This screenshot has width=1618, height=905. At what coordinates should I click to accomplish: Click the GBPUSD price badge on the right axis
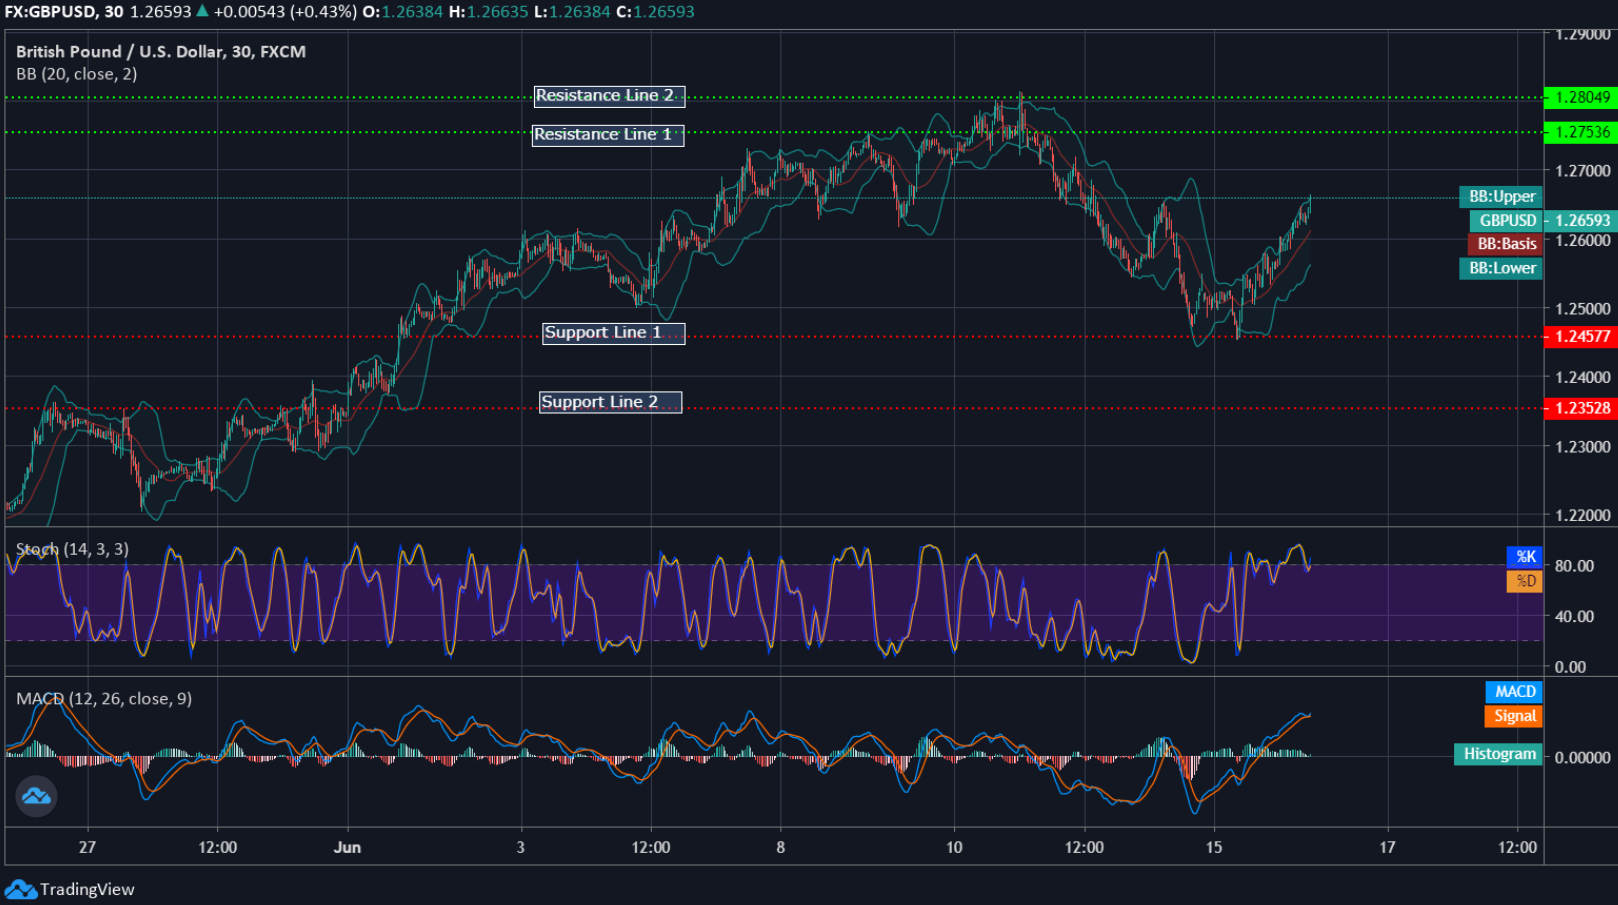[x=1581, y=220]
